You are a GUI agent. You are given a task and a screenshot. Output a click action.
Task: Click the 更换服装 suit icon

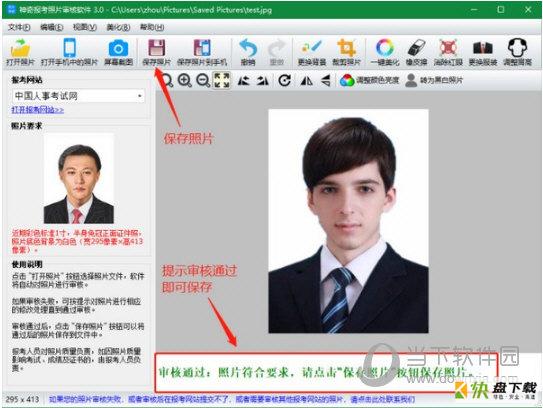(x=483, y=48)
